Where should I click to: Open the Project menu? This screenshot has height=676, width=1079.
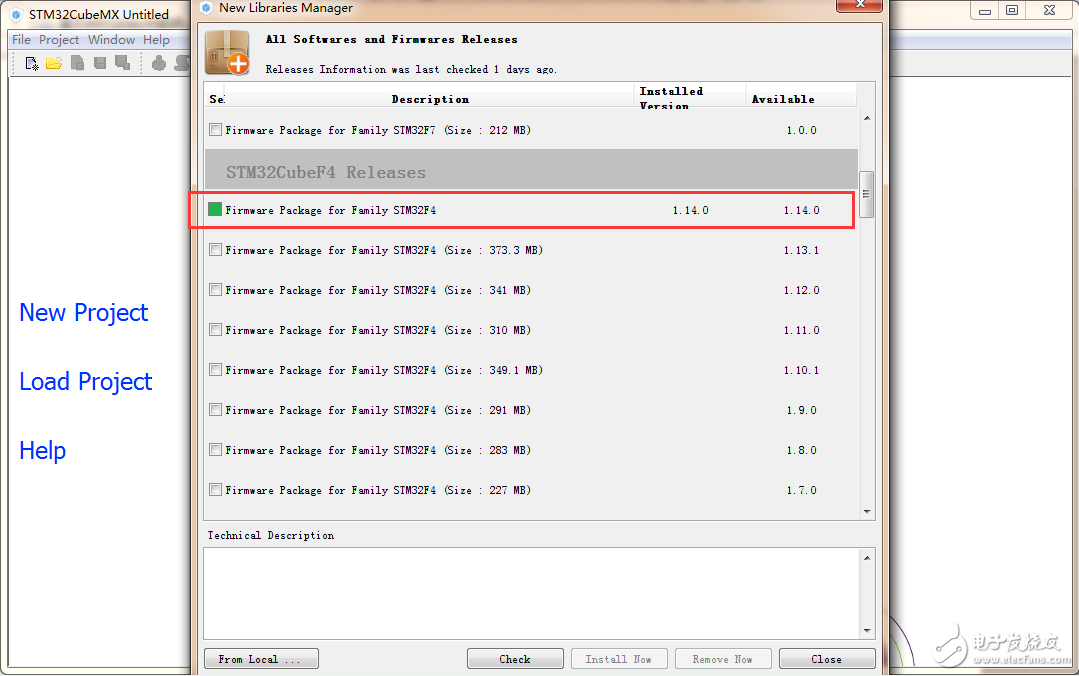pos(58,39)
